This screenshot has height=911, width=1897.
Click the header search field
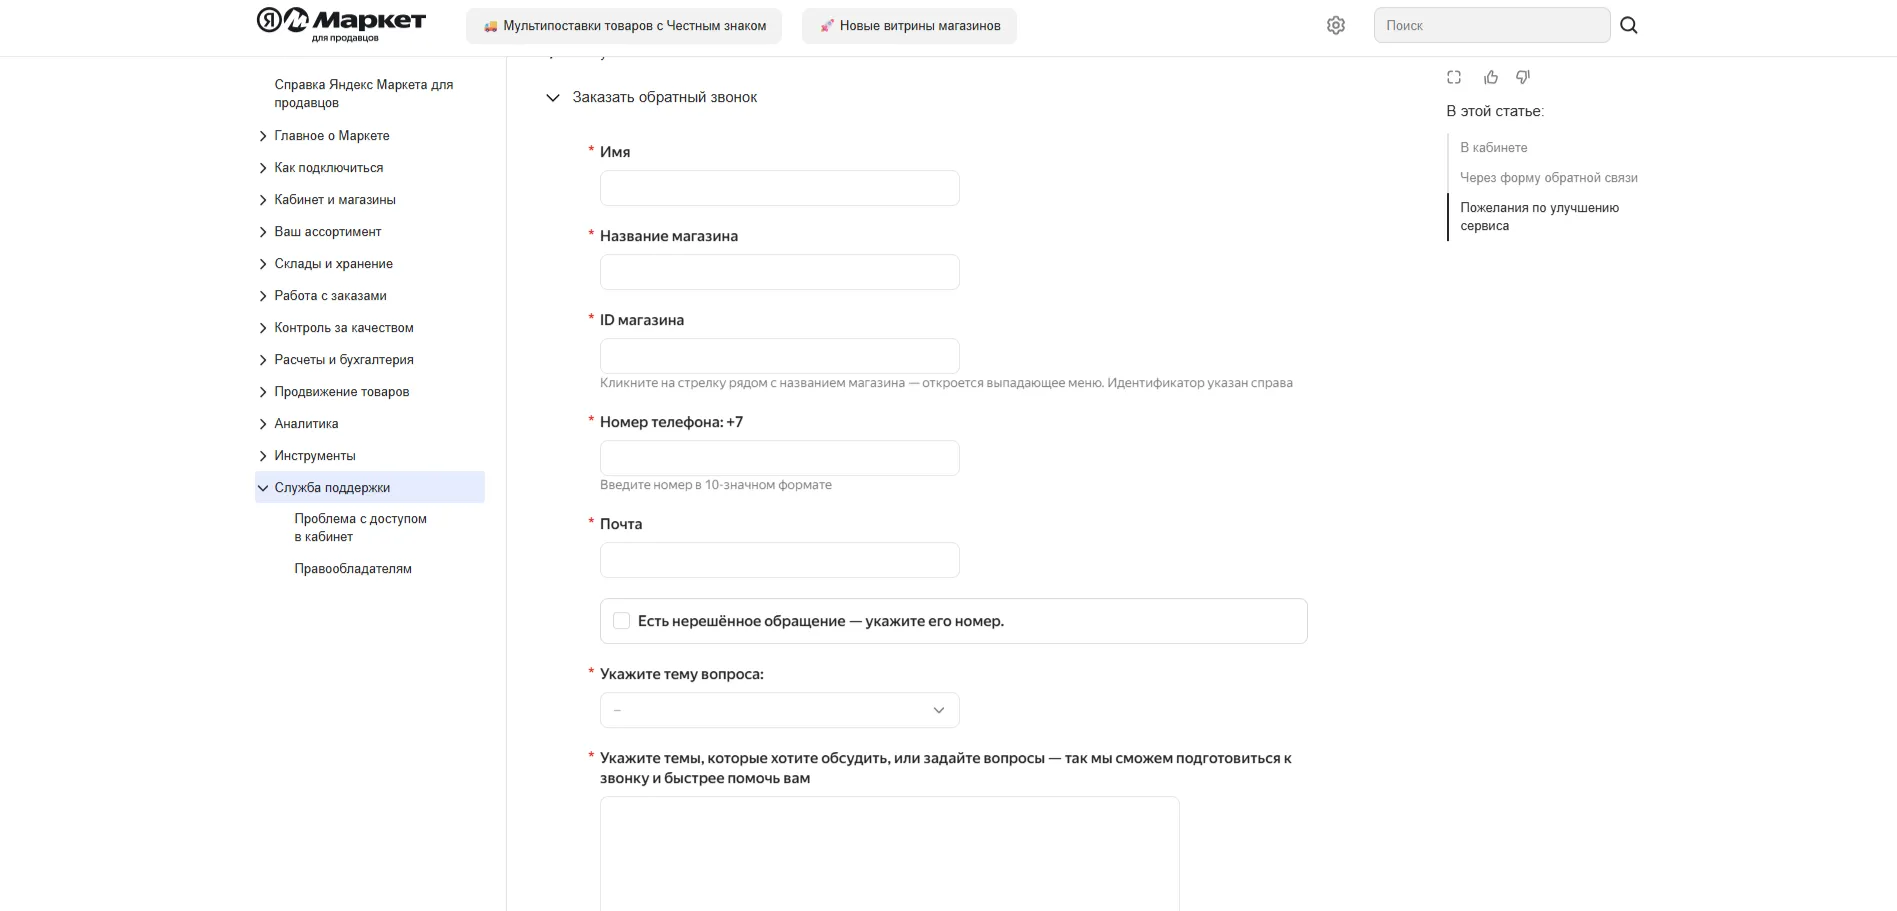coord(1491,26)
